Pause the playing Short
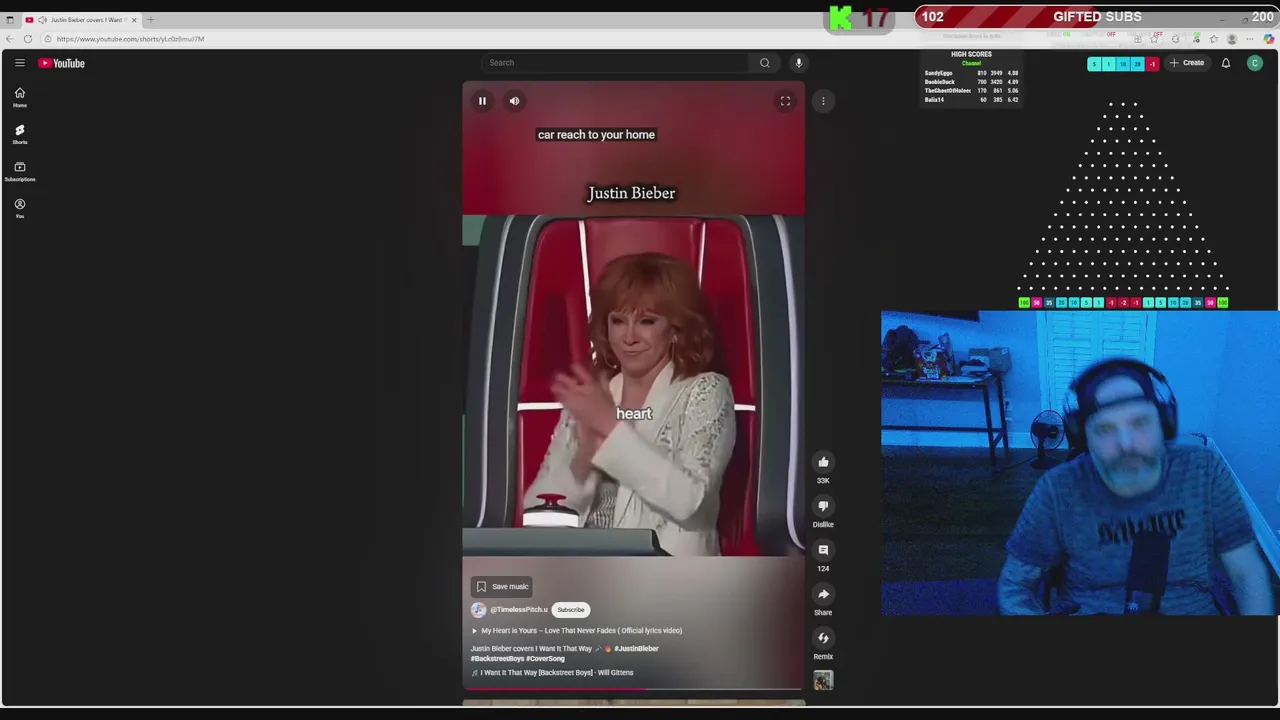This screenshot has height=720, width=1280. coord(482,101)
